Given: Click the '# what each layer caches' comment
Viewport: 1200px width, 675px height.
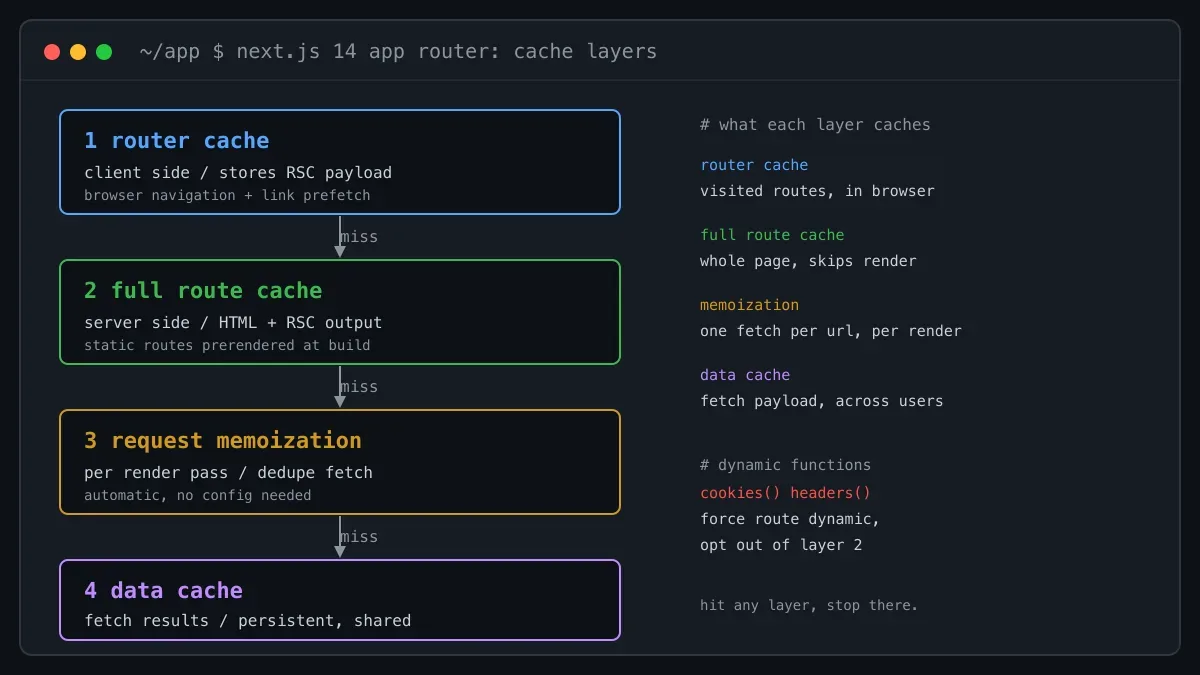Looking at the screenshot, I should coord(815,125).
